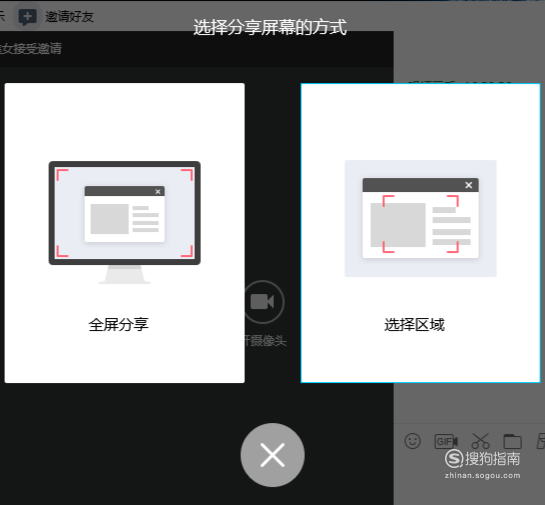This screenshot has height=505, width=545.
Task: Click the camera icon behind the overlay
Action: [263, 302]
